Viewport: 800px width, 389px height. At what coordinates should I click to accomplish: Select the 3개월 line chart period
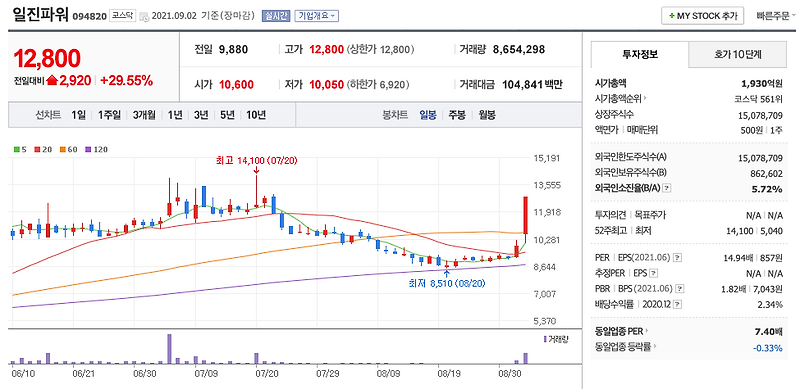click(x=144, y=115)
